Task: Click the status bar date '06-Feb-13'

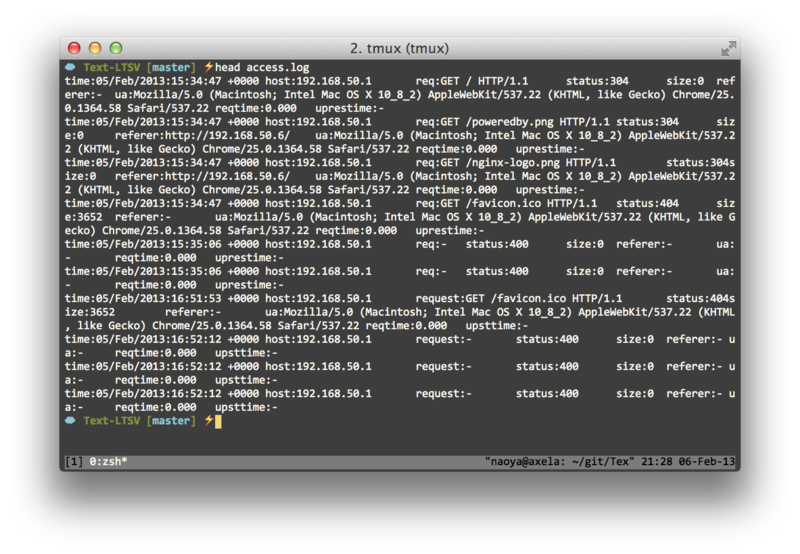Action: (x=707, y=462)
